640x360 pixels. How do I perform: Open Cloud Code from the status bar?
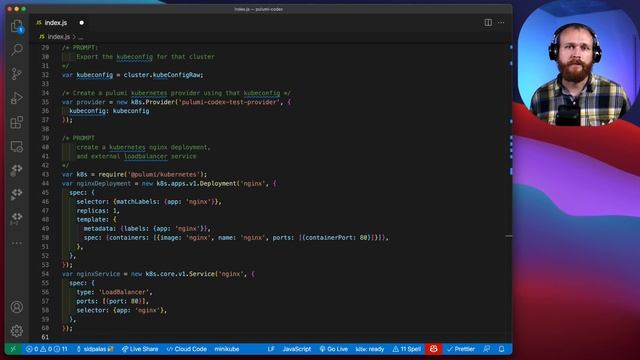[187, 349]
